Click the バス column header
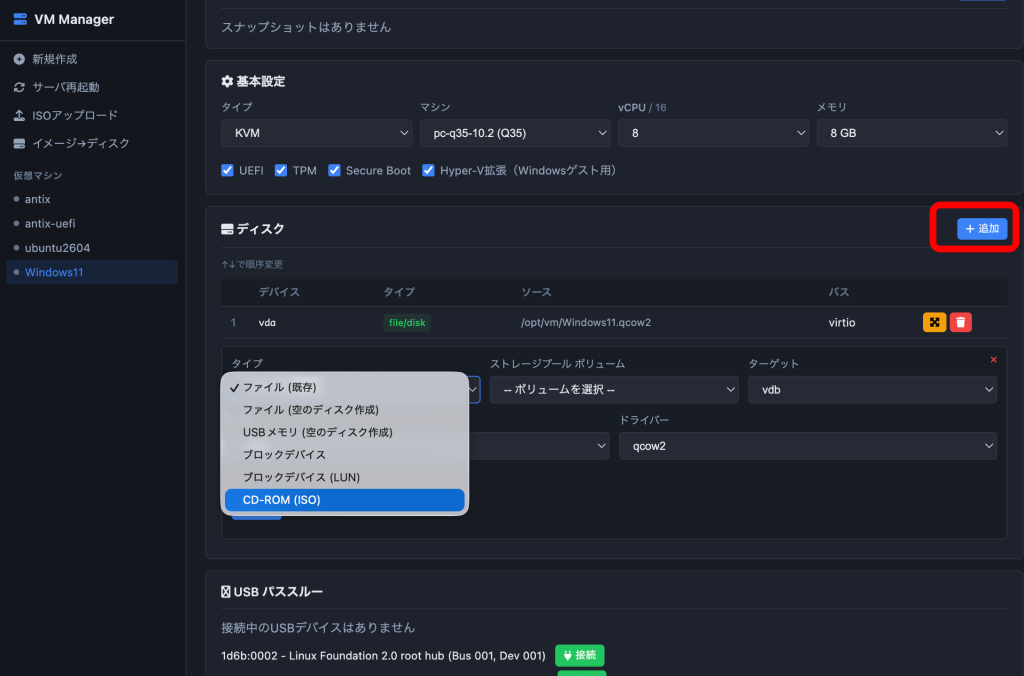1024x676 pixels. (x=839, y=292)
